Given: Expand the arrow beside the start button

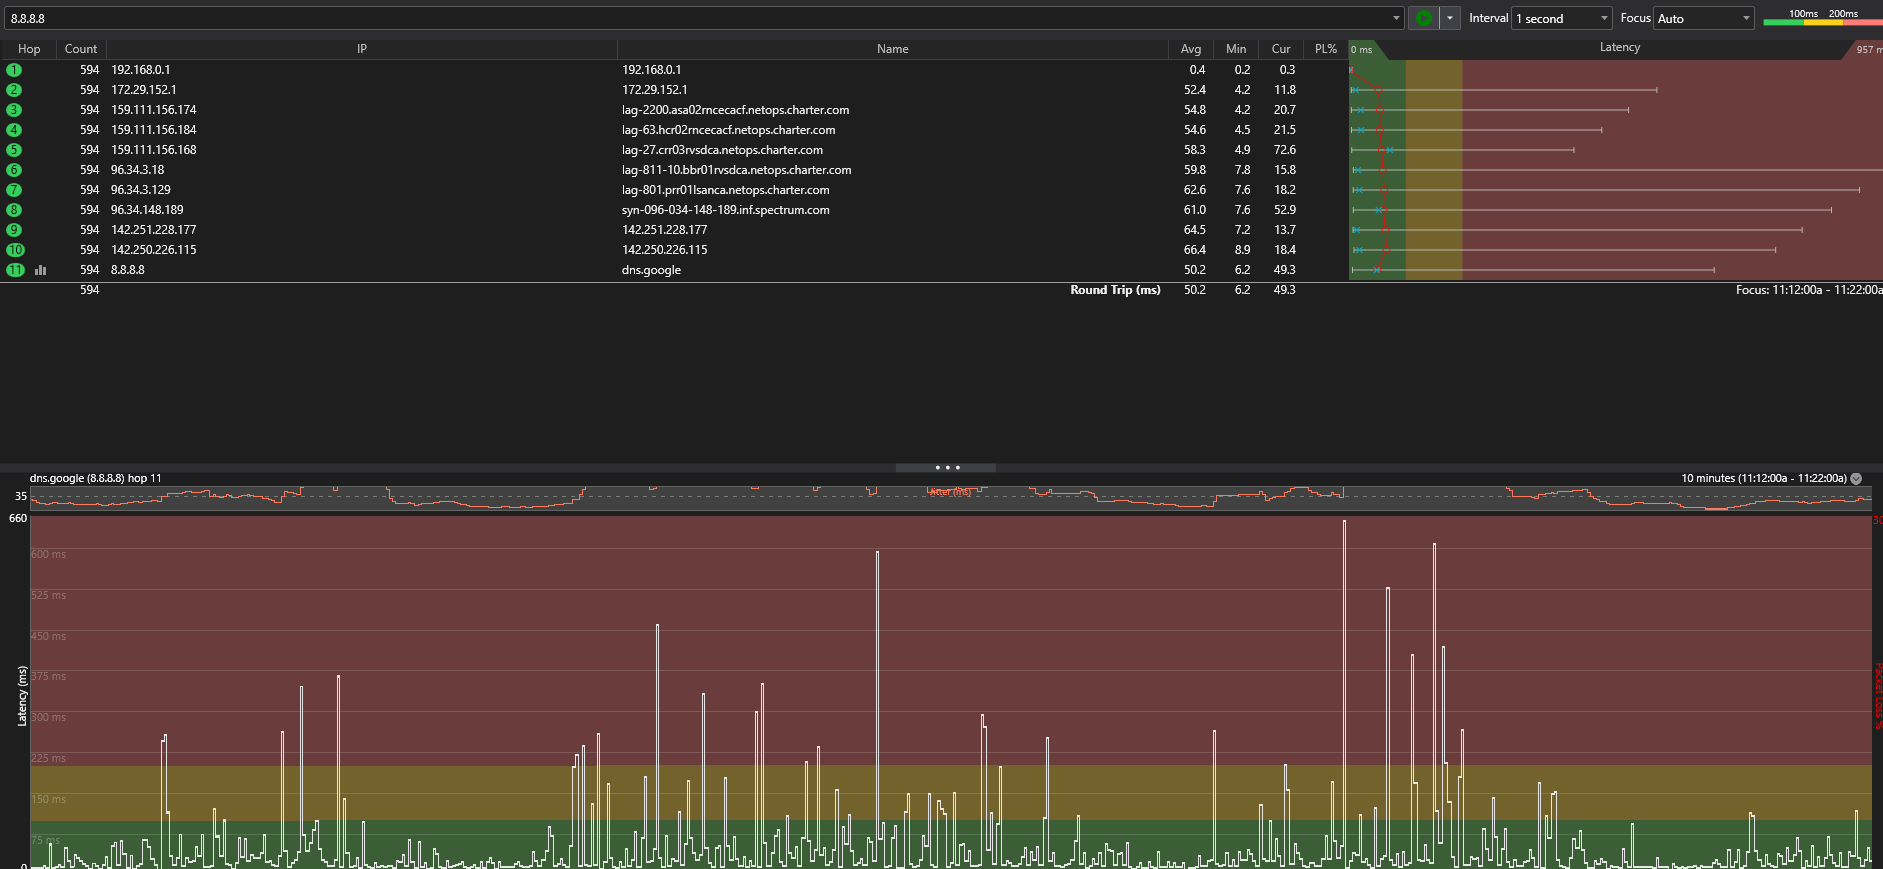Looking at the screenshot, I should 1449,18.
